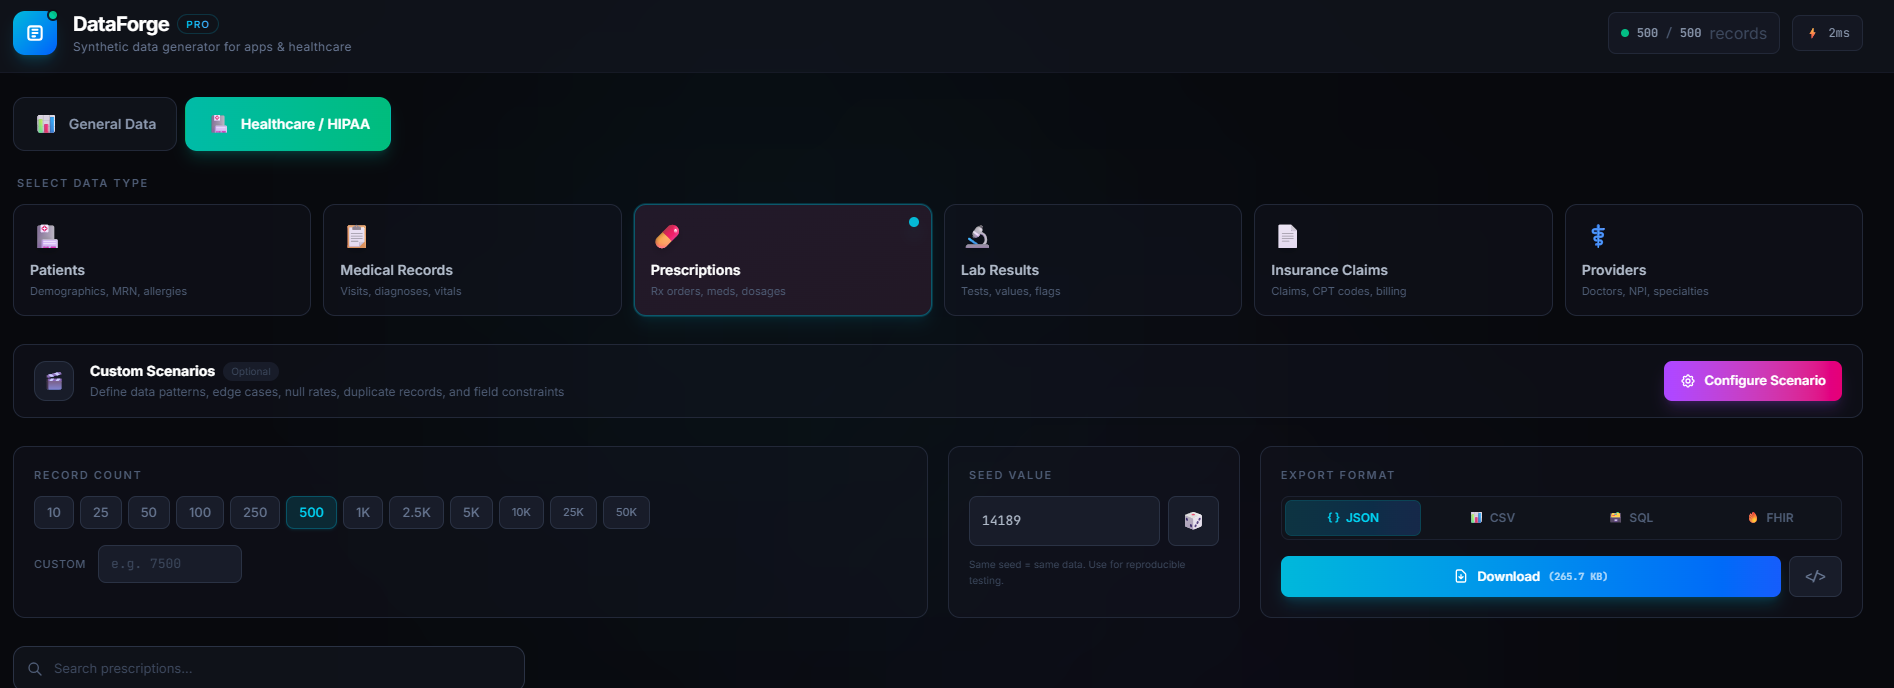Select the Medical Records data type card
1894x688 pixels.
(472, 260)
